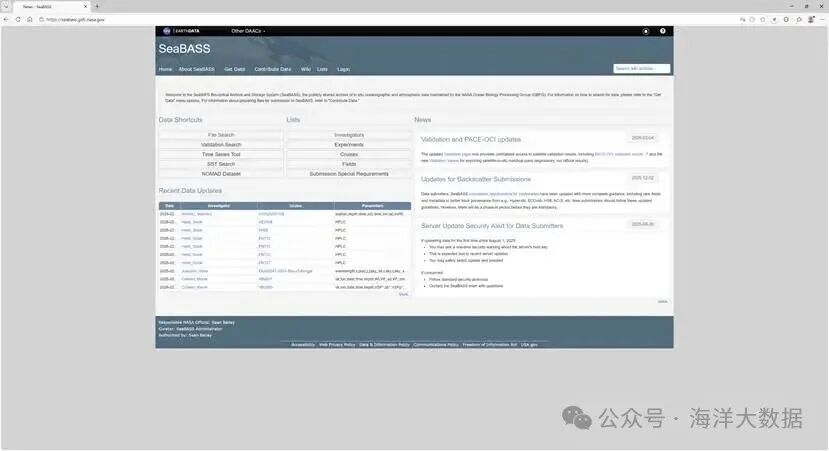The width and height of the screenshot is (829, 451).
Task: Open a new browser tab with plus icon
Action: [97, 6]
